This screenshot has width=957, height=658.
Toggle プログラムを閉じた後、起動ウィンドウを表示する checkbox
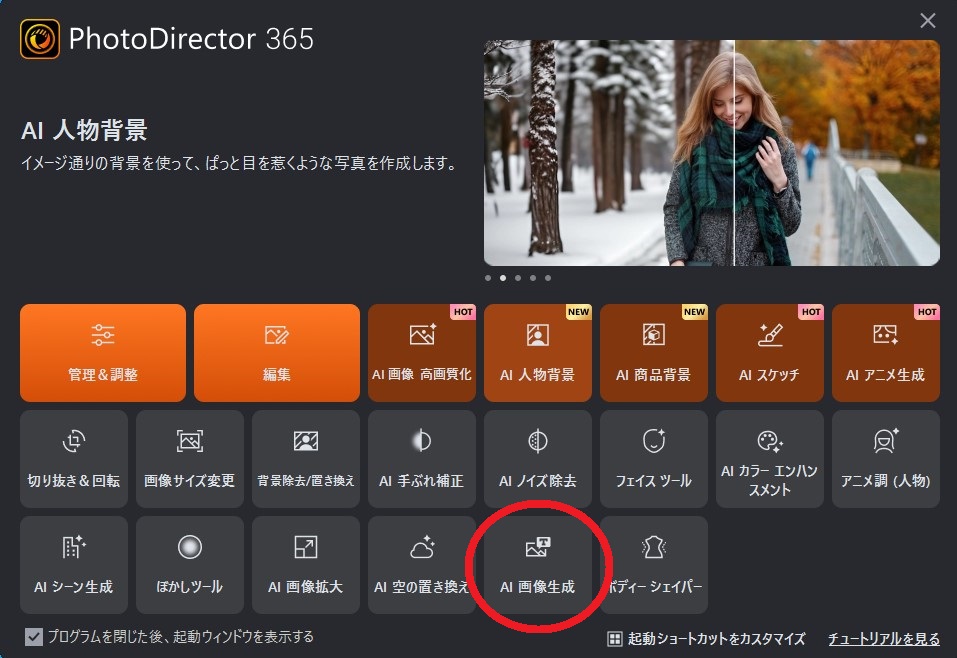coord(34,637)
